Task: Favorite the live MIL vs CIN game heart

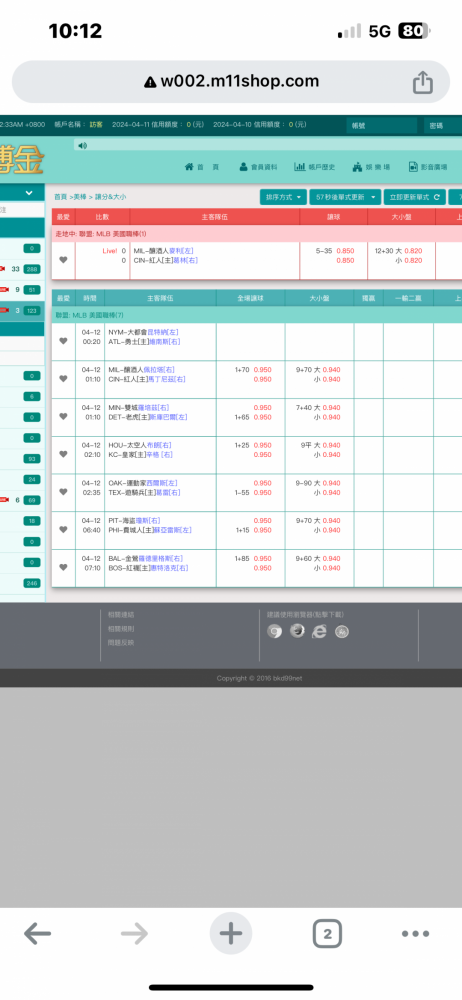Action: pyautogui.click(x=63, y=260)
